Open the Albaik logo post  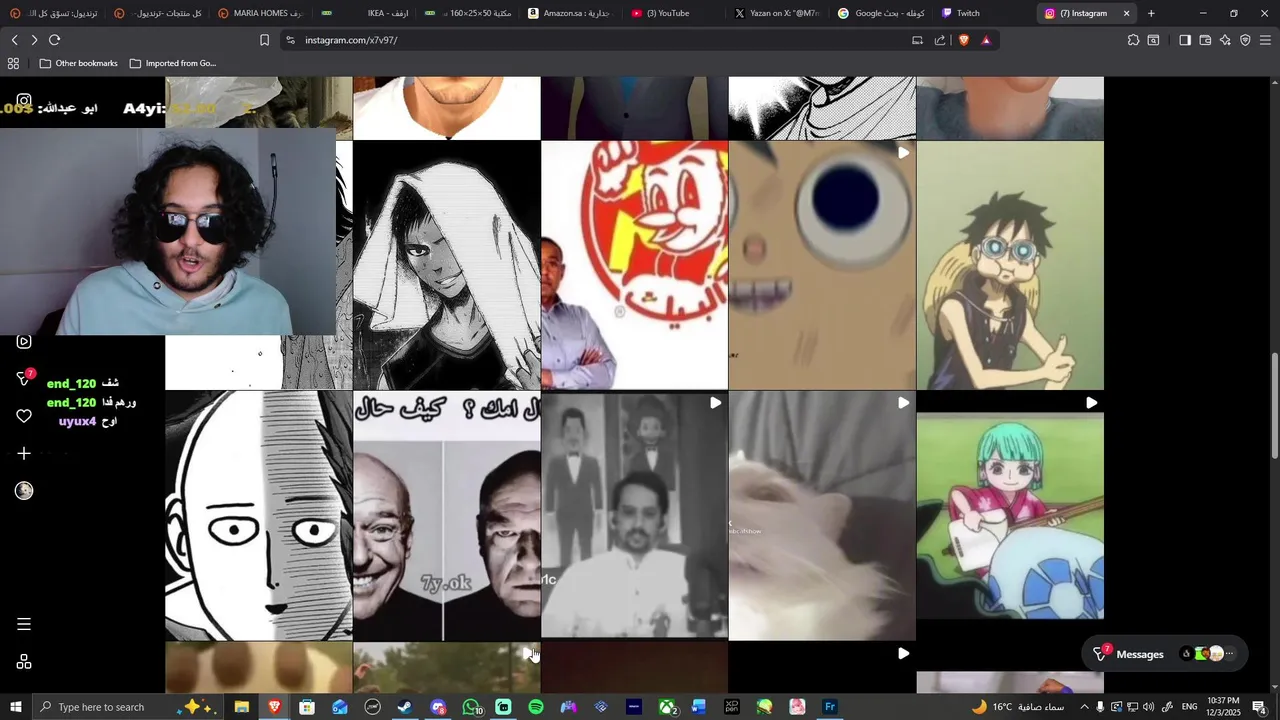tap(634, 265)
